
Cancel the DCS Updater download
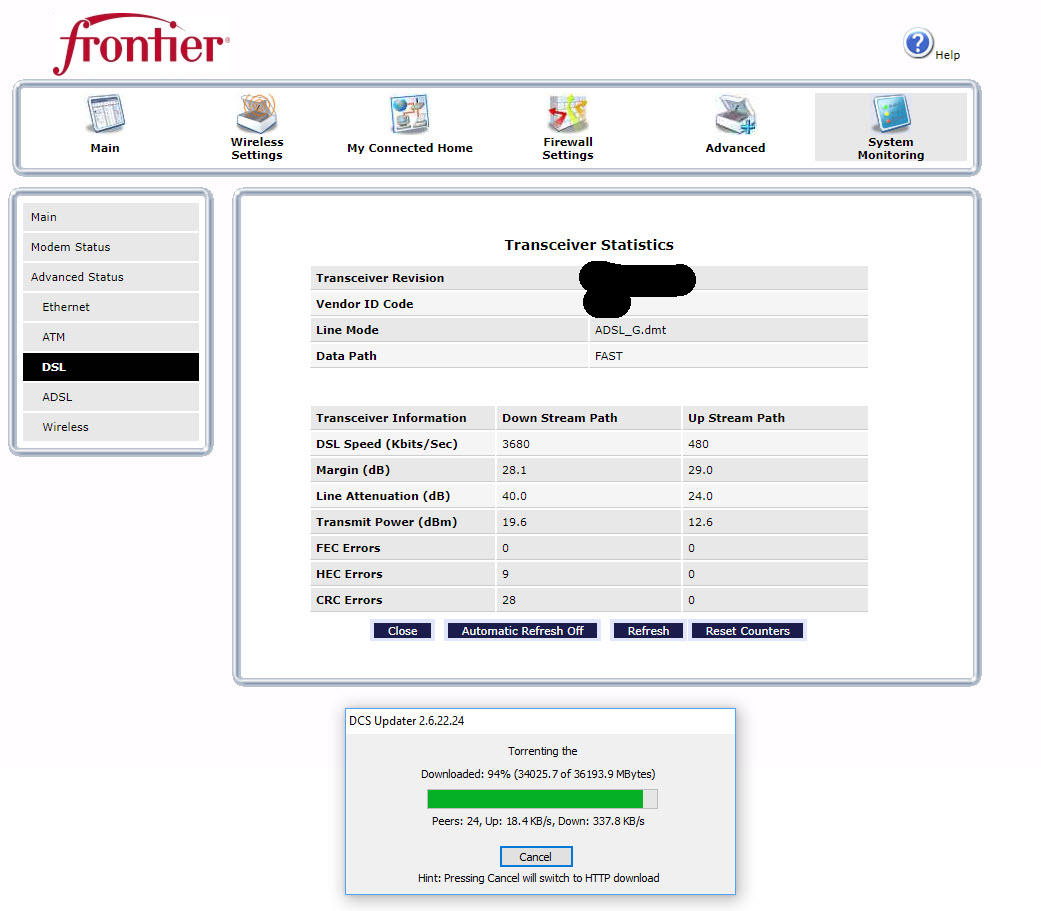(536, 857)
